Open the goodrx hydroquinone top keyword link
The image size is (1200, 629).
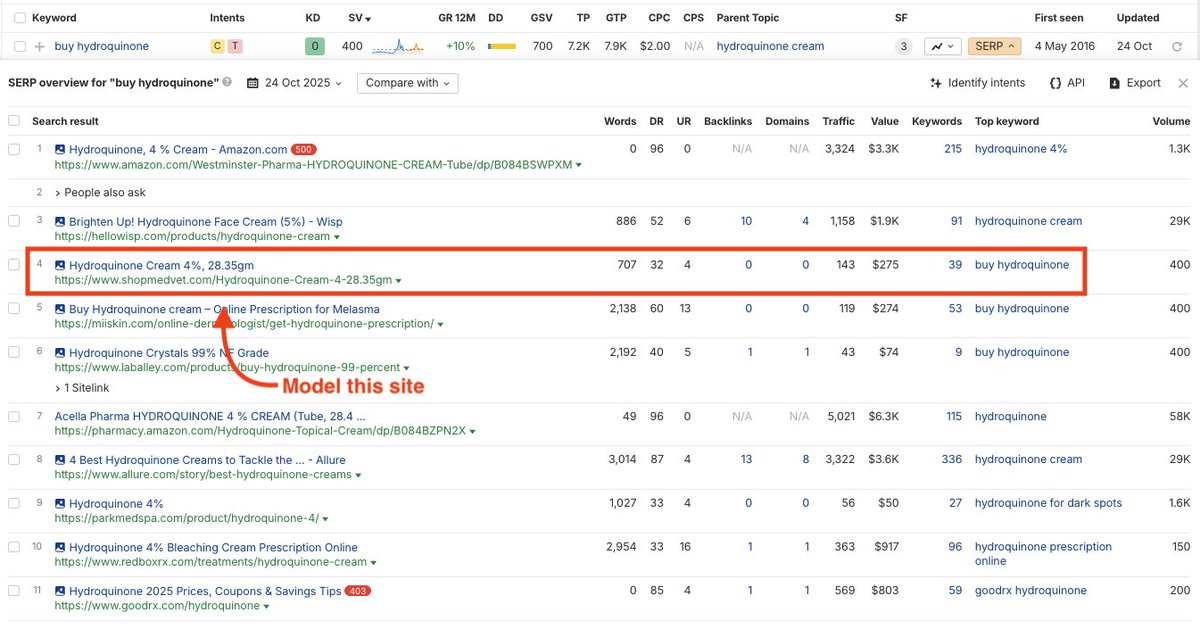pyautogui.click(x=1030, y=591)
